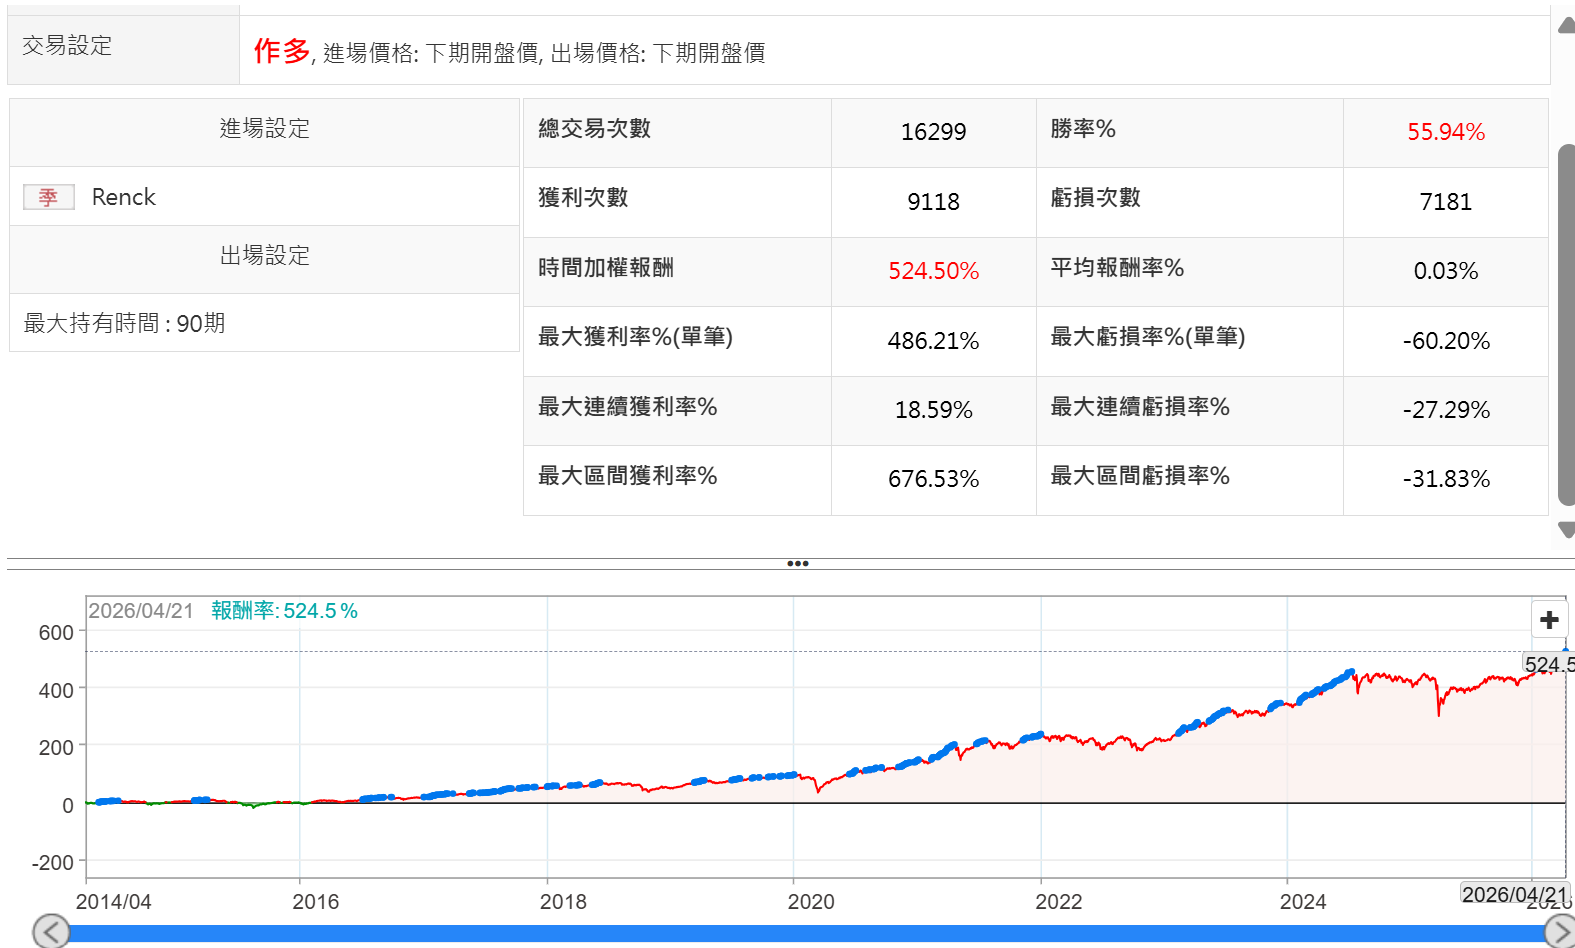Screen dimensions: 1575x948
Task: Click the blue timeline range bar
Action: [x=800, y=934]
